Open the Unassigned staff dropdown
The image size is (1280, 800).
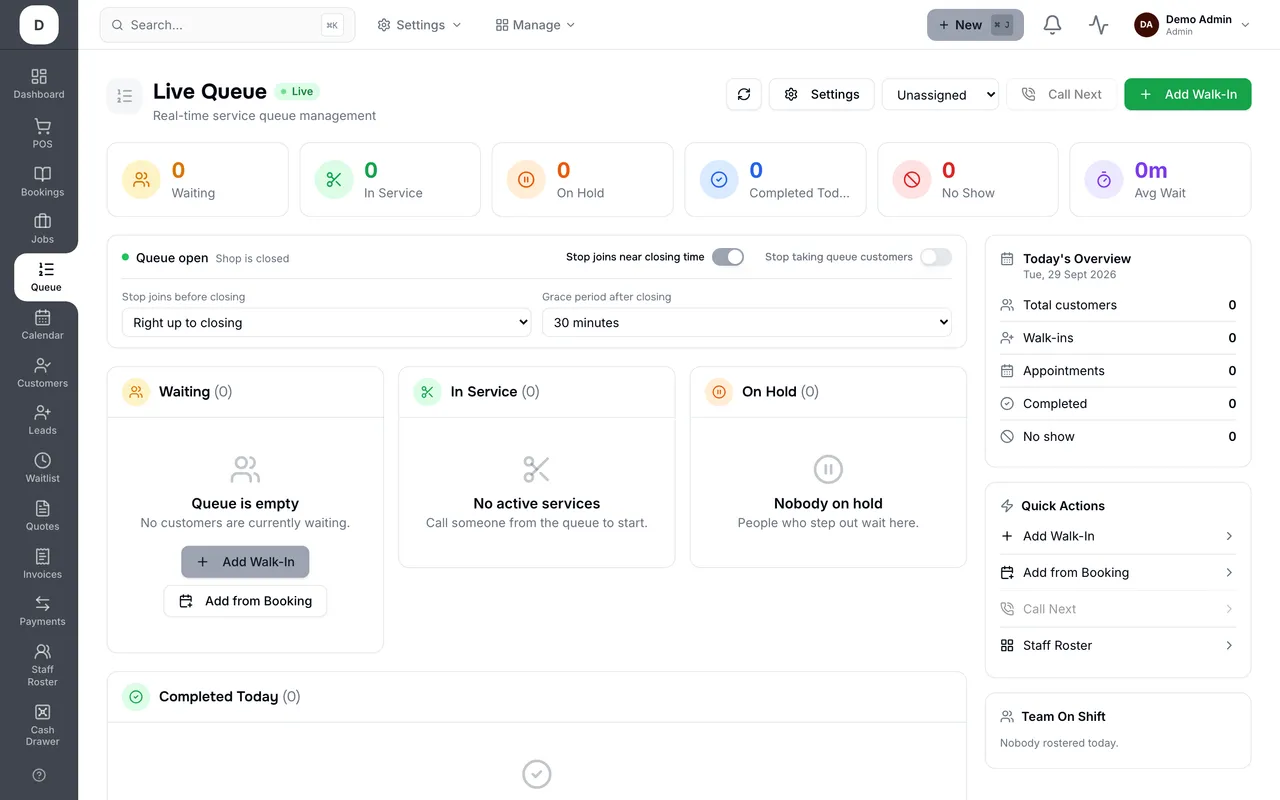940,94
